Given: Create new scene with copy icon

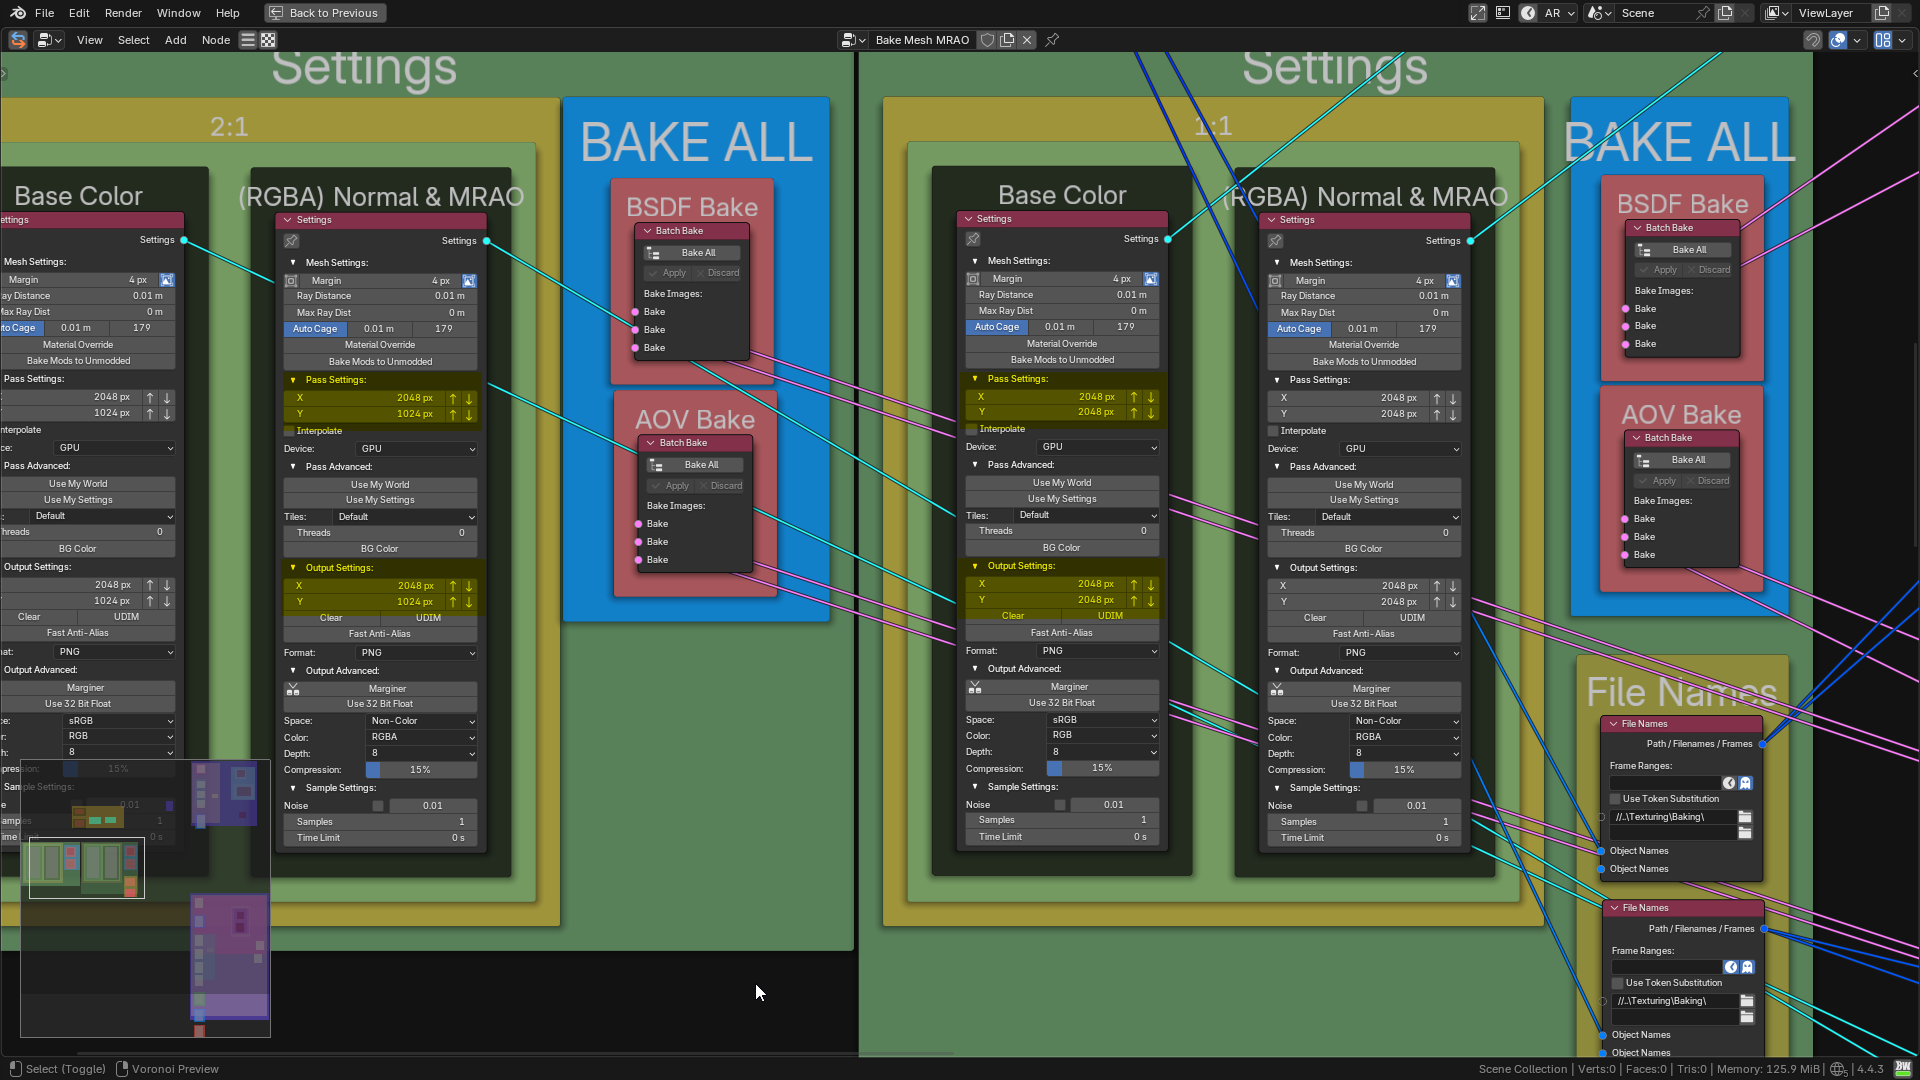Looking at the screenshot, I should pos(1725,13).
